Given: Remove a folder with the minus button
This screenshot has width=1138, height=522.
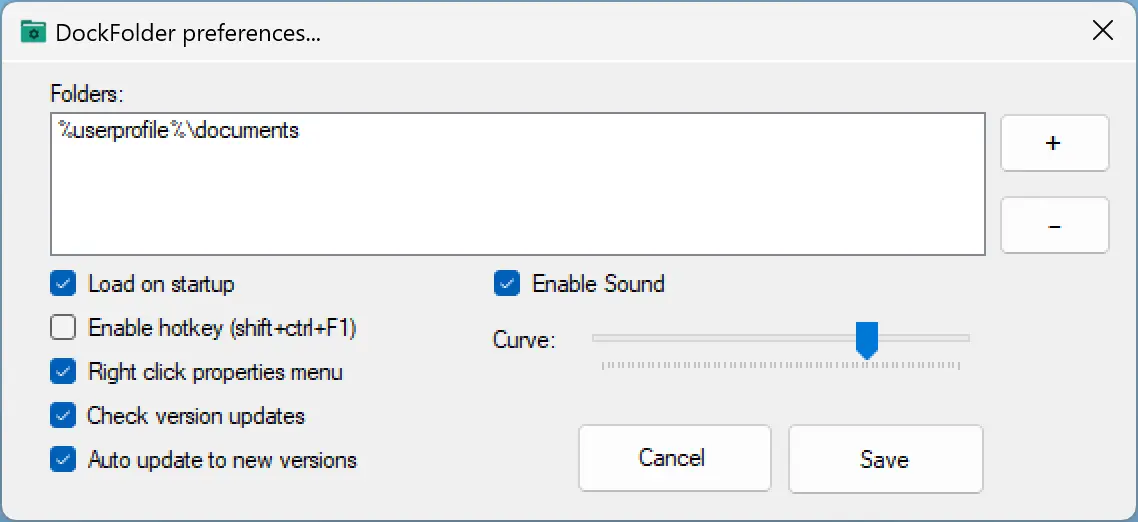Looking at the screenshot, I should pyautogui.click(x=1054, y=226).
